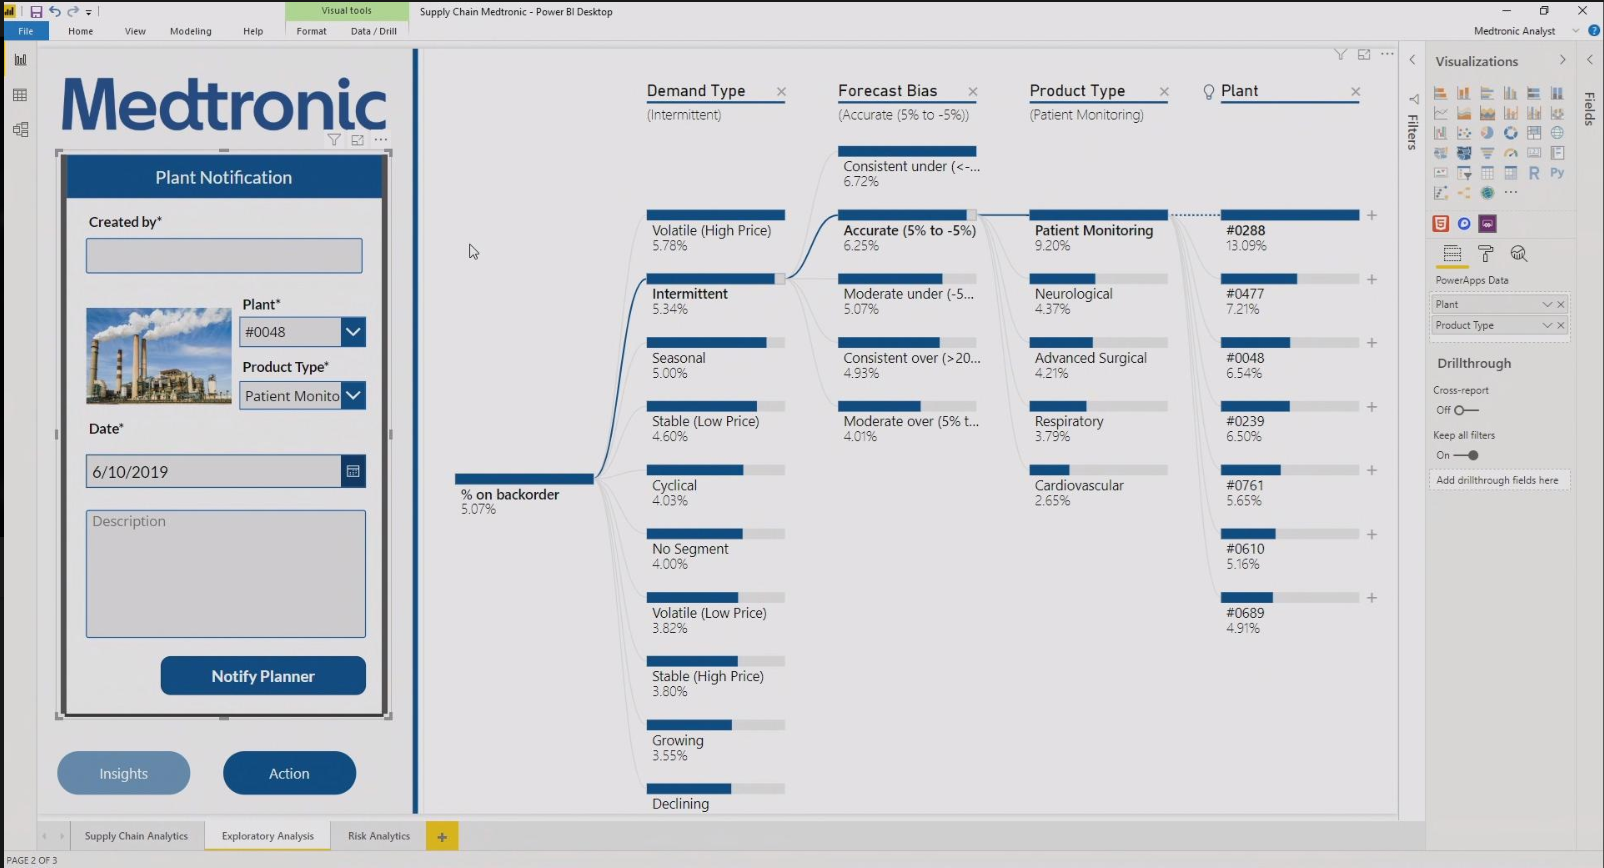Screen dimensions: 1604x868
Task: Click the Description text area
Action: (226, 574)
